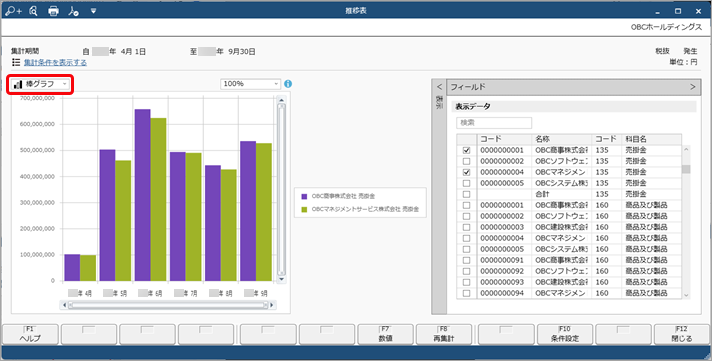Check 0000000004 OBCマネジメント 商品及び製品 row
The width and height of the screenshot is (712, 361).
tap(466, 238)
